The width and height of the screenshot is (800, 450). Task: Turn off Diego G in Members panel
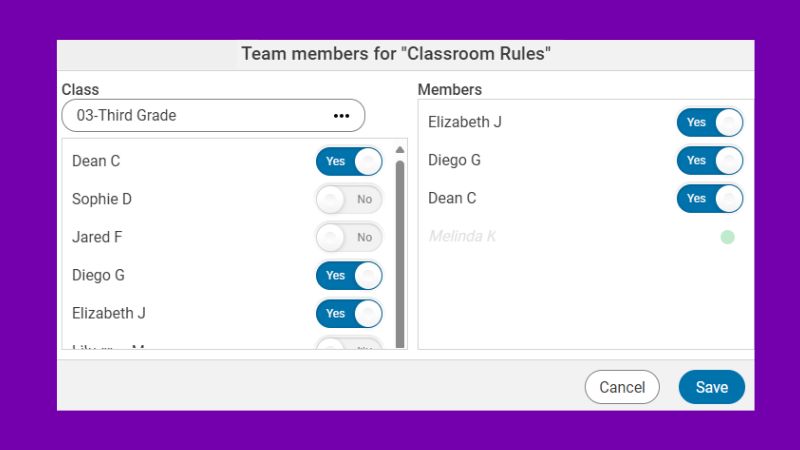[x=710, y=160]
